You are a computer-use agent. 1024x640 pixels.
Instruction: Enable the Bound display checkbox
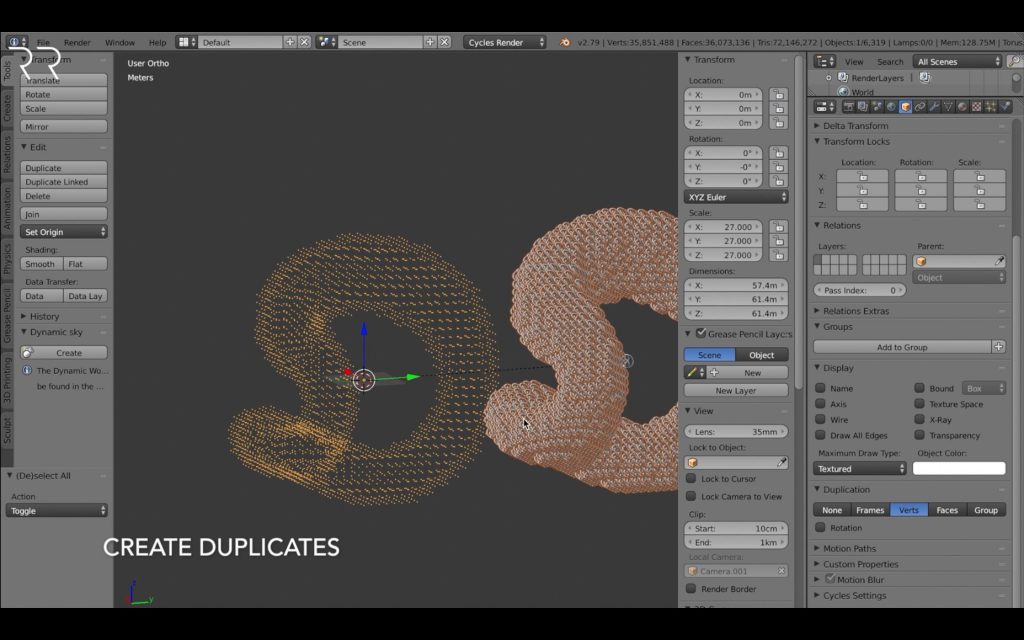coord(920,388)
